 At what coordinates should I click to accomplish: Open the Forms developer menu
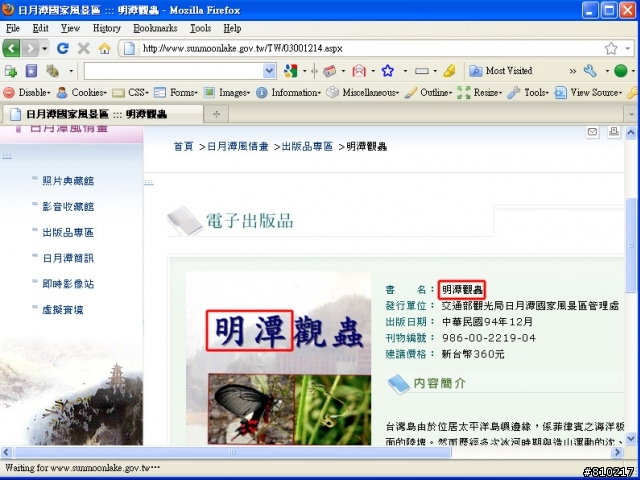tap(176, 93)
